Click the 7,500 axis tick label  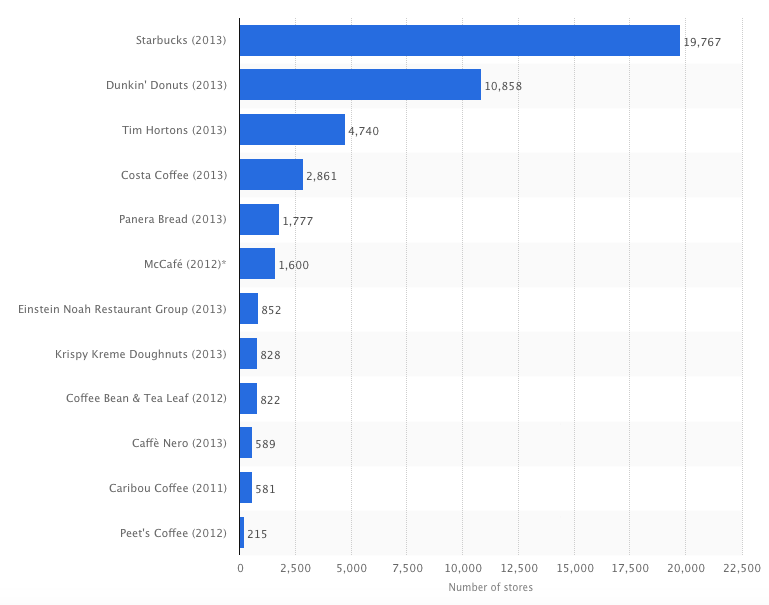pyautogui.click(x=408, y=568)
